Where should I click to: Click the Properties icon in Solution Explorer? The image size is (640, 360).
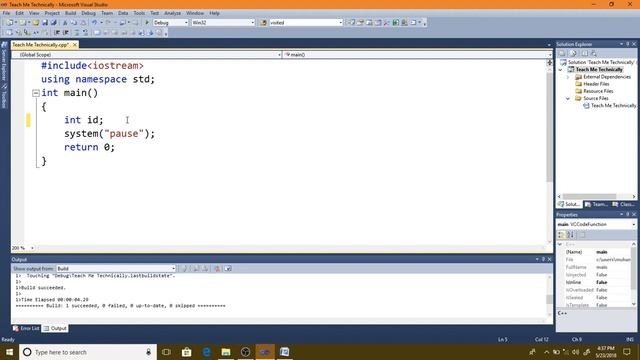pyautogui.click(x=562, y=53)
